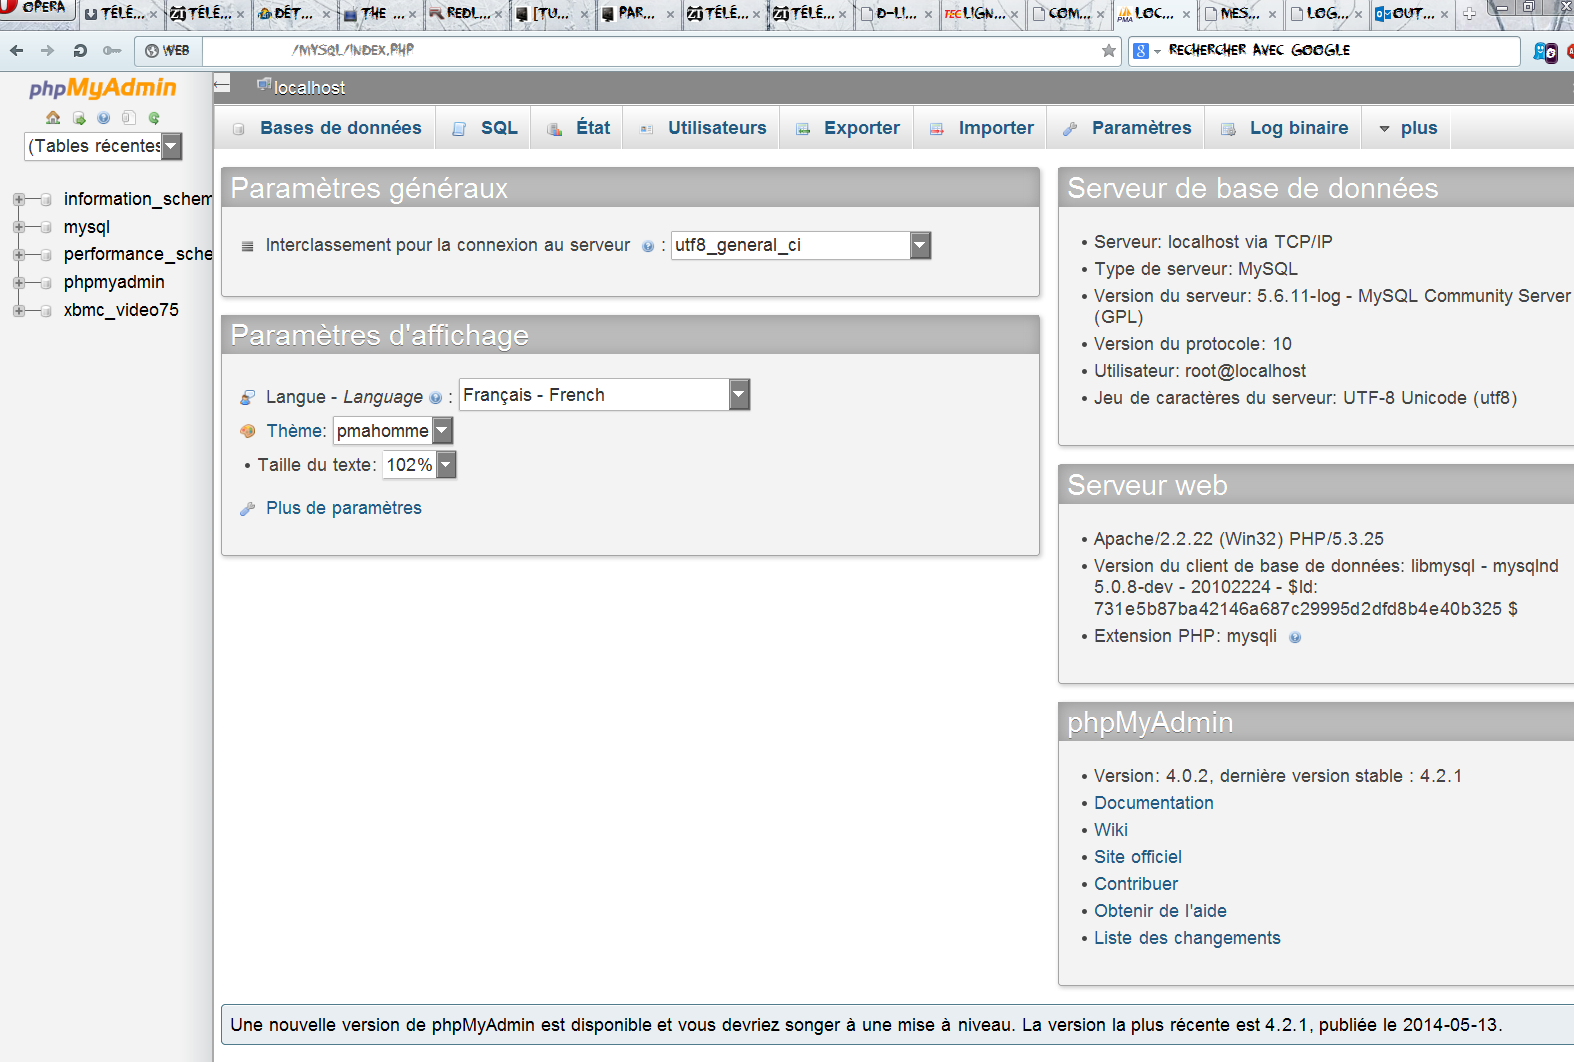1574x1062 pixels.
Task: Open the Opera menu button
Action: pyautogui.click(x=36, y=9)
